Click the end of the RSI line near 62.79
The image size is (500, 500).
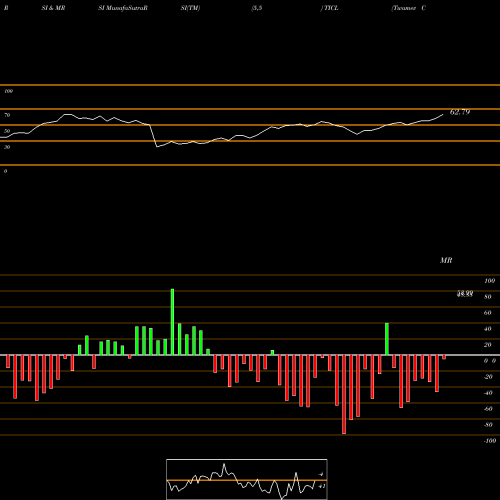tap(443, 115)
